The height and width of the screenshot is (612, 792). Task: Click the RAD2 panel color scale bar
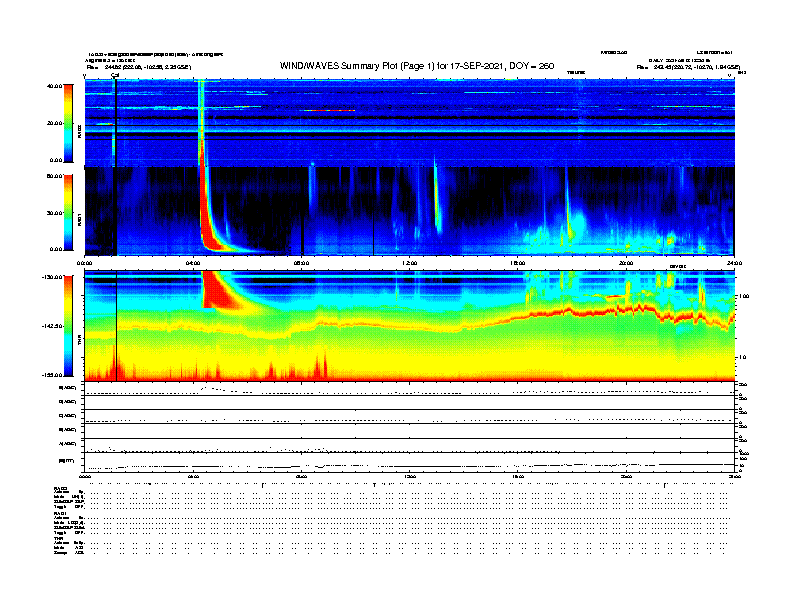[x=68, y=123]
